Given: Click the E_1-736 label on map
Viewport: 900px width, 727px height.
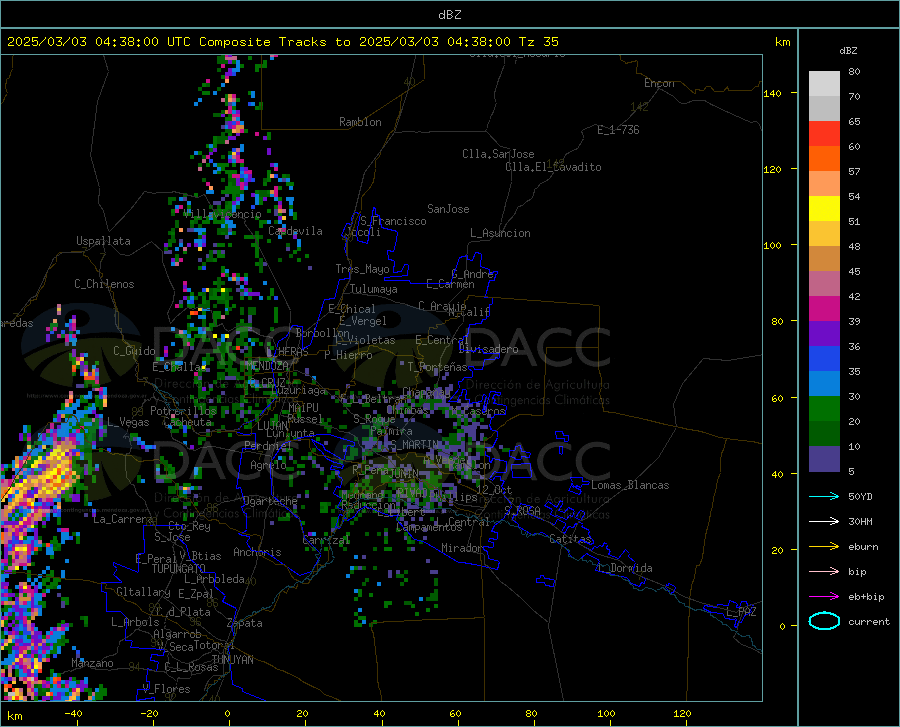Looking at the screenshot, I should click(618, 130).
